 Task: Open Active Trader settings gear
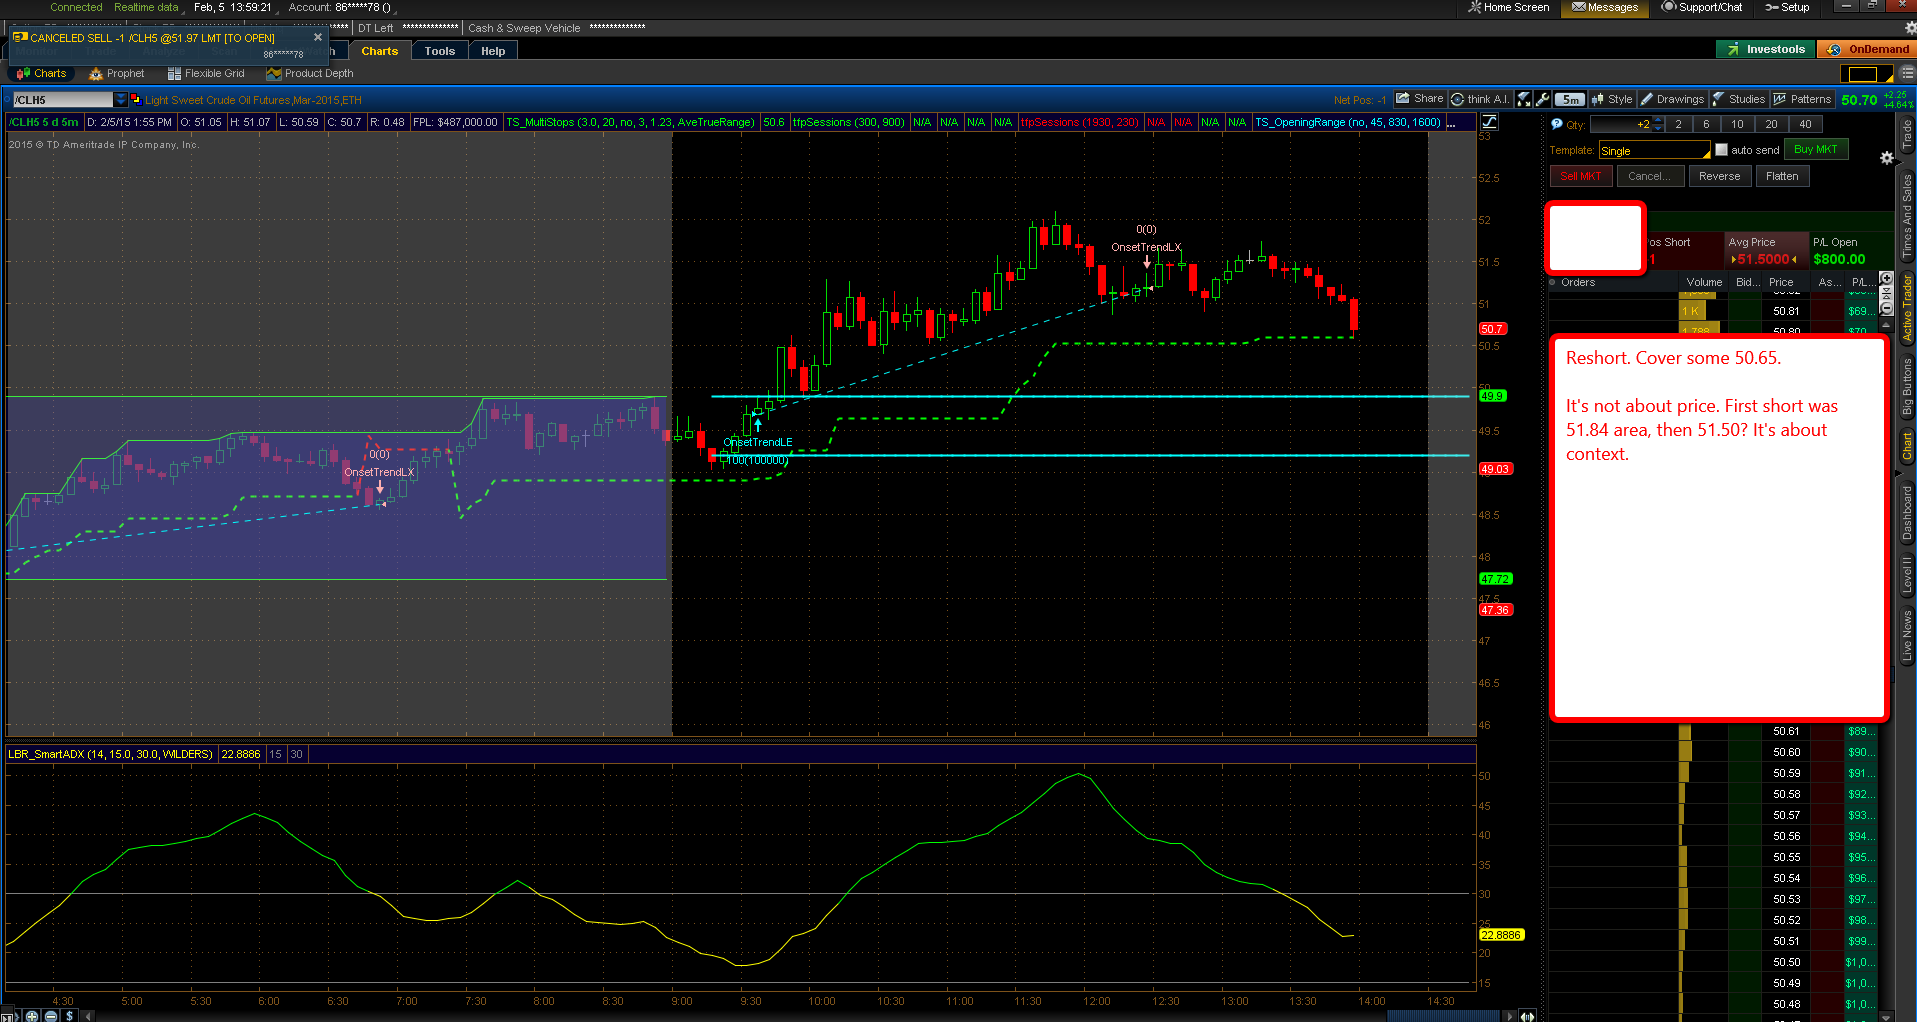click(x=1887, y=158)
